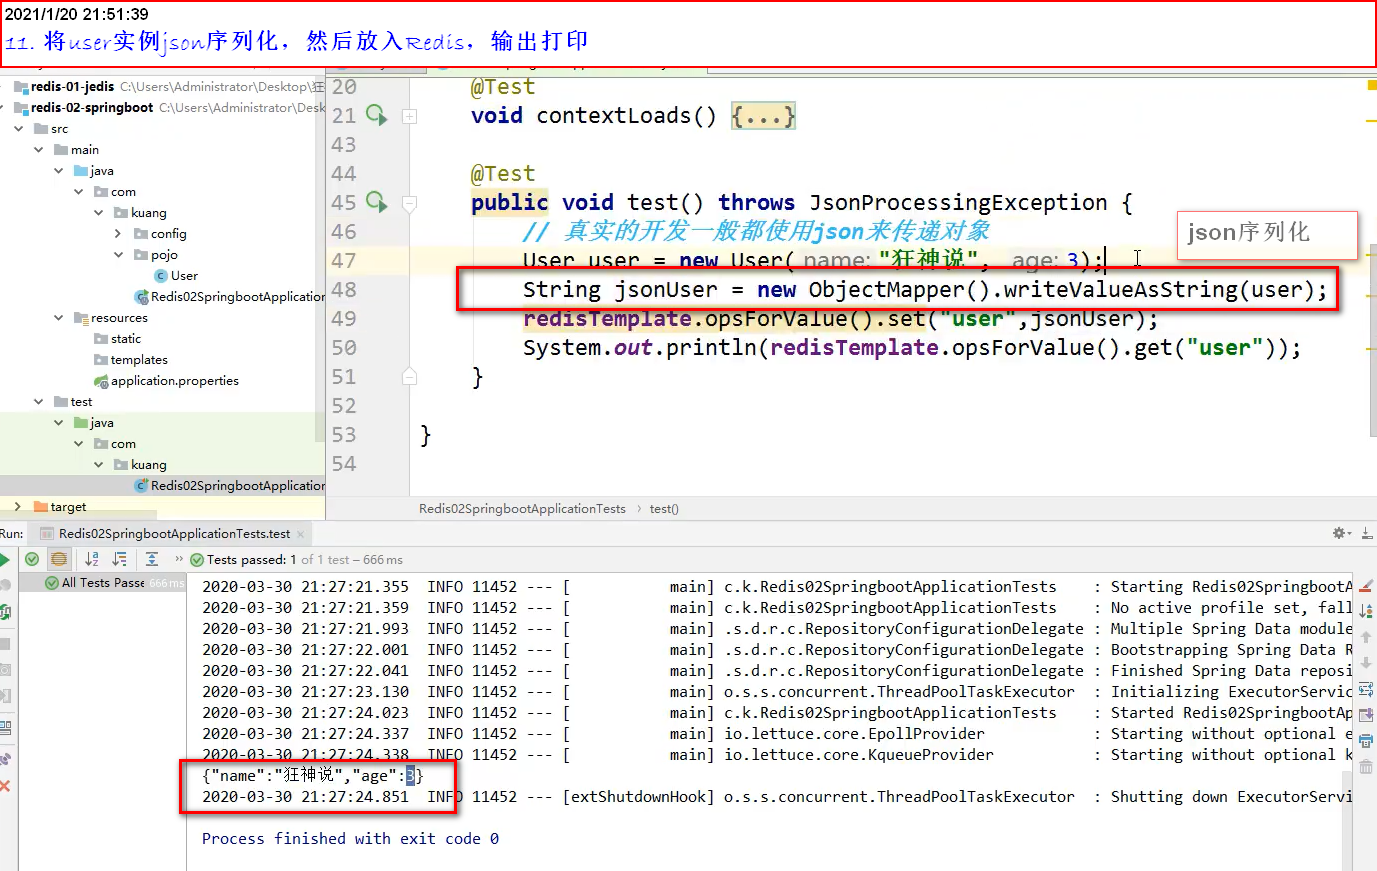This screenshot has height=871, width=1377.
Task: Run contextLoads test from gutter icon
Action: pos(376,115)
